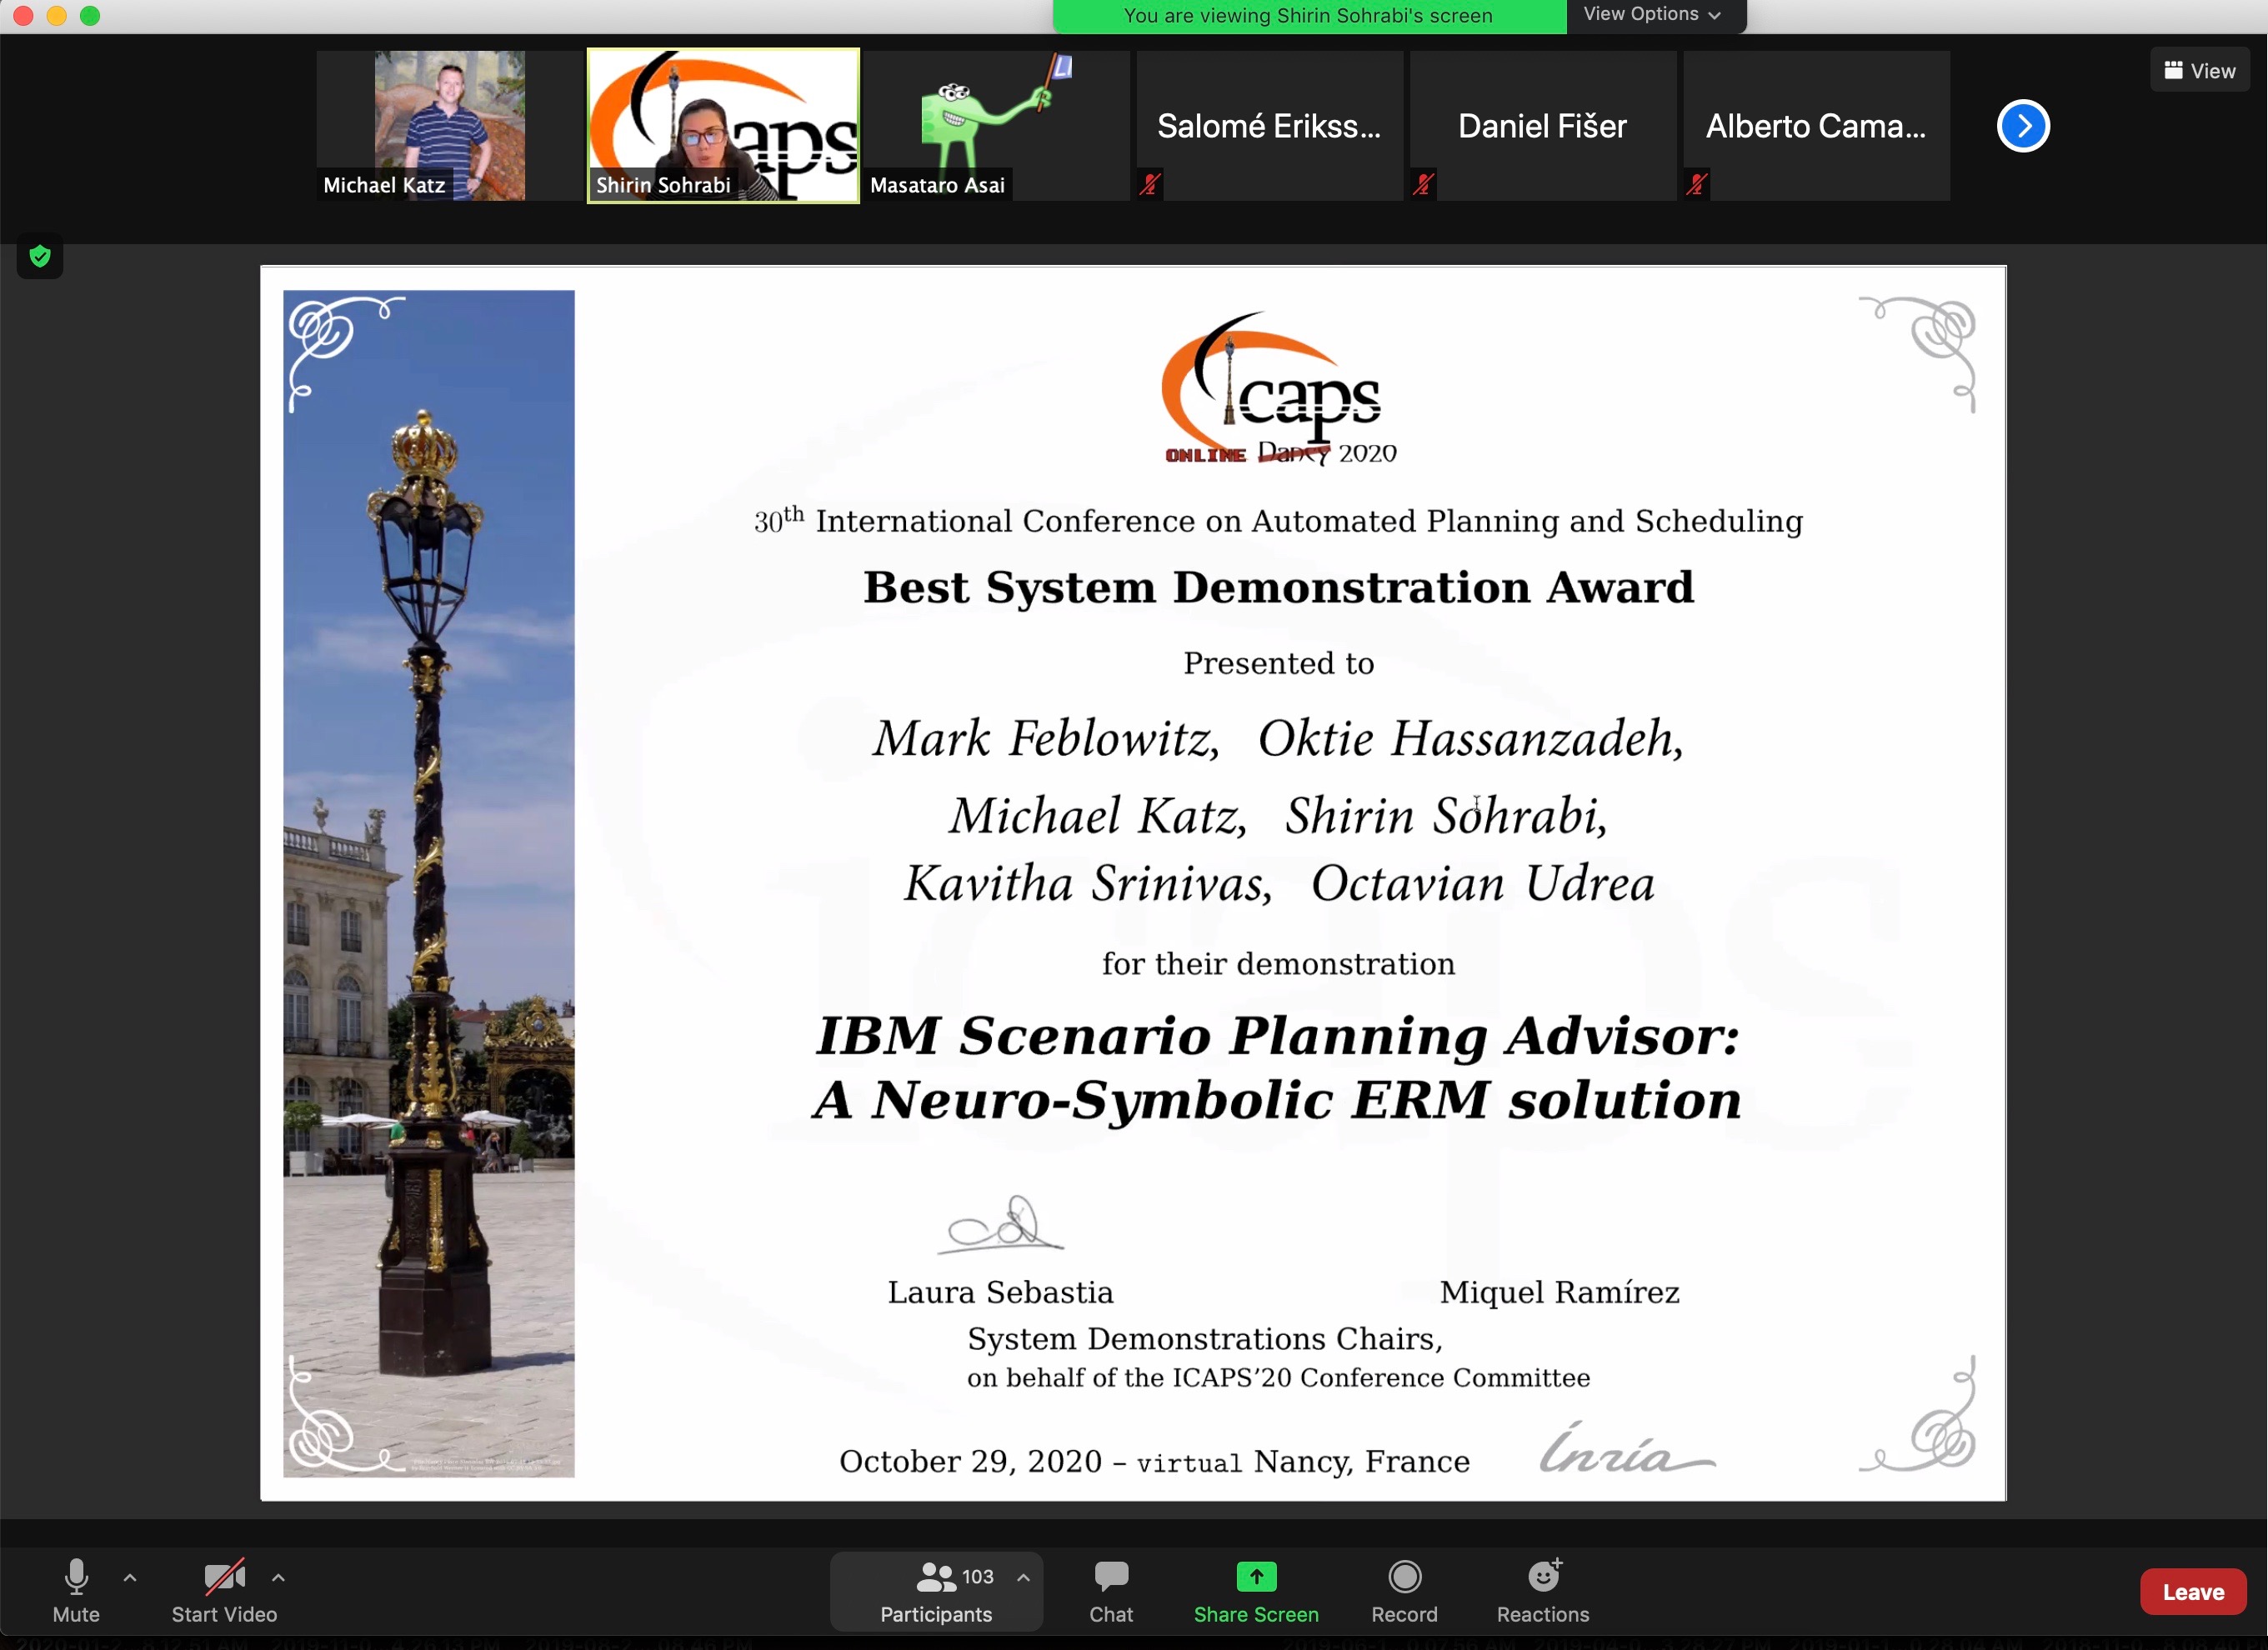Mute the microphone

(76, 1590)
